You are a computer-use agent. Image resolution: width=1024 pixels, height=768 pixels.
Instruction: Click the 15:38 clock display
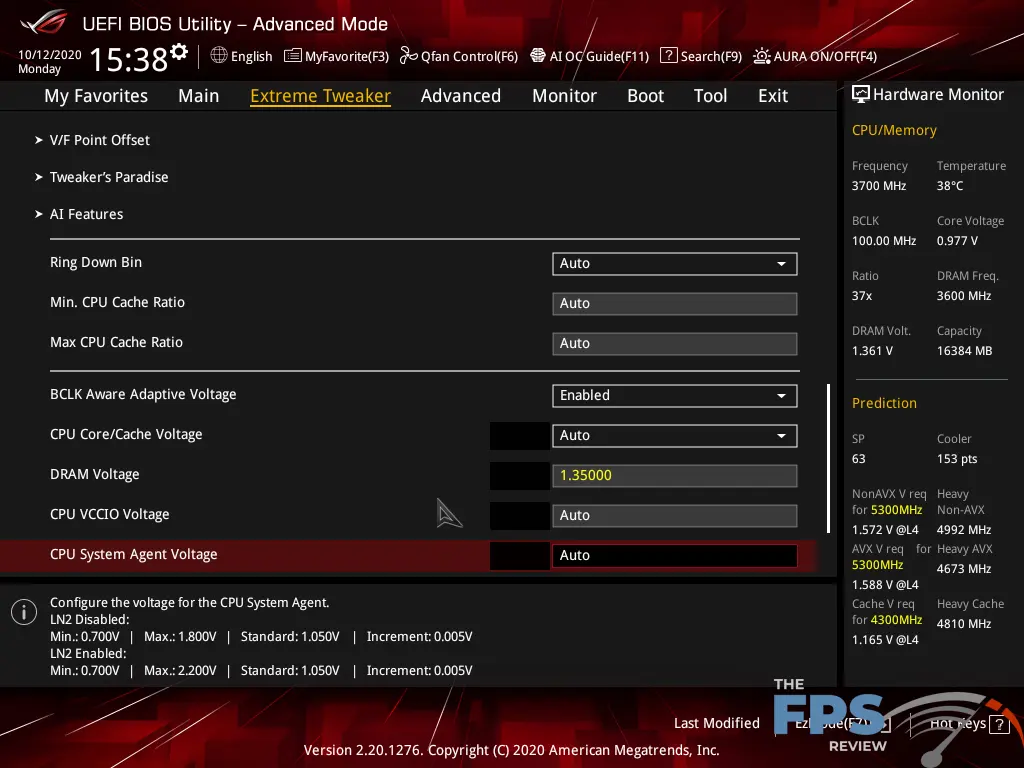coord(128,59)
